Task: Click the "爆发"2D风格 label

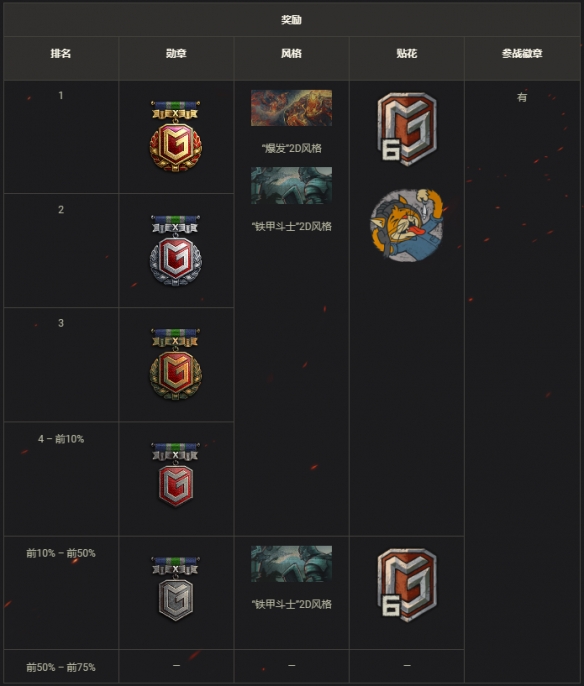Action: coord(291,148)
